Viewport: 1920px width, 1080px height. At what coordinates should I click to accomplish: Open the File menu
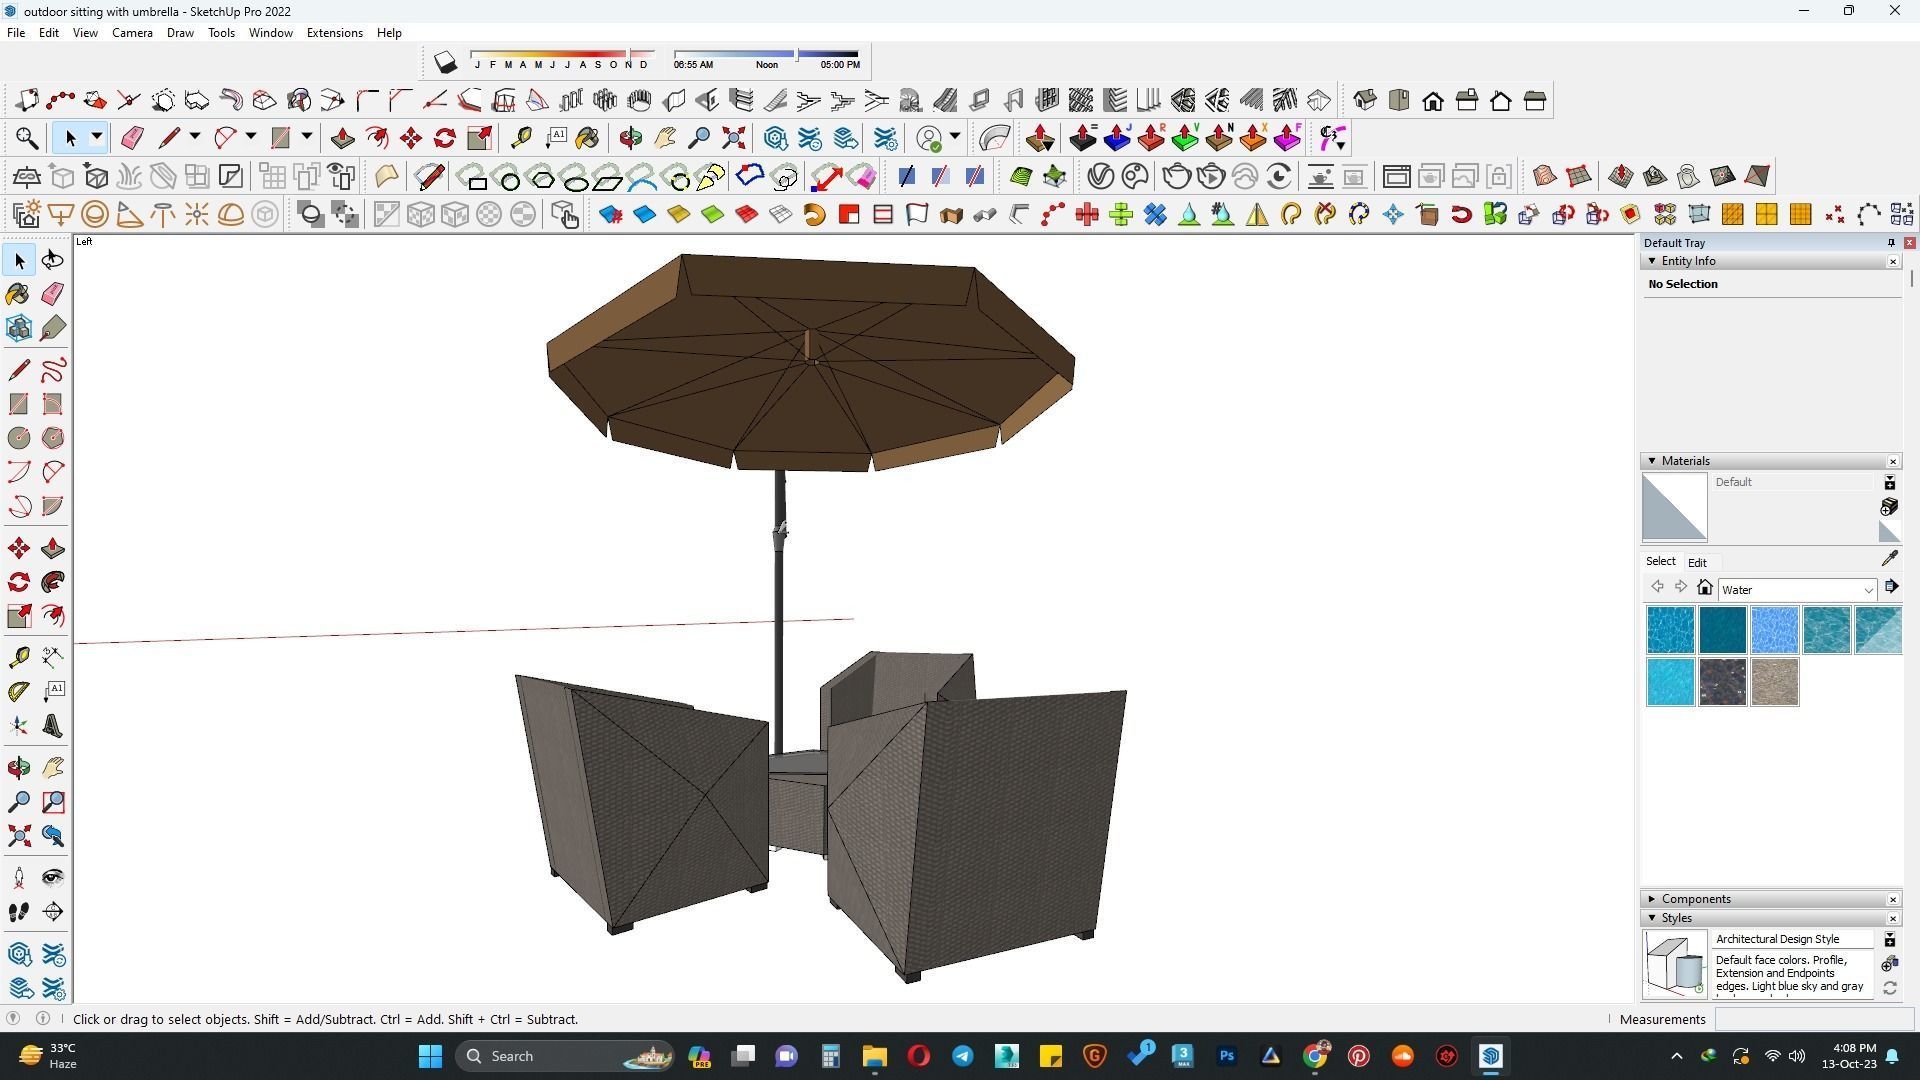pyautogui.click(x=16, y=33)
